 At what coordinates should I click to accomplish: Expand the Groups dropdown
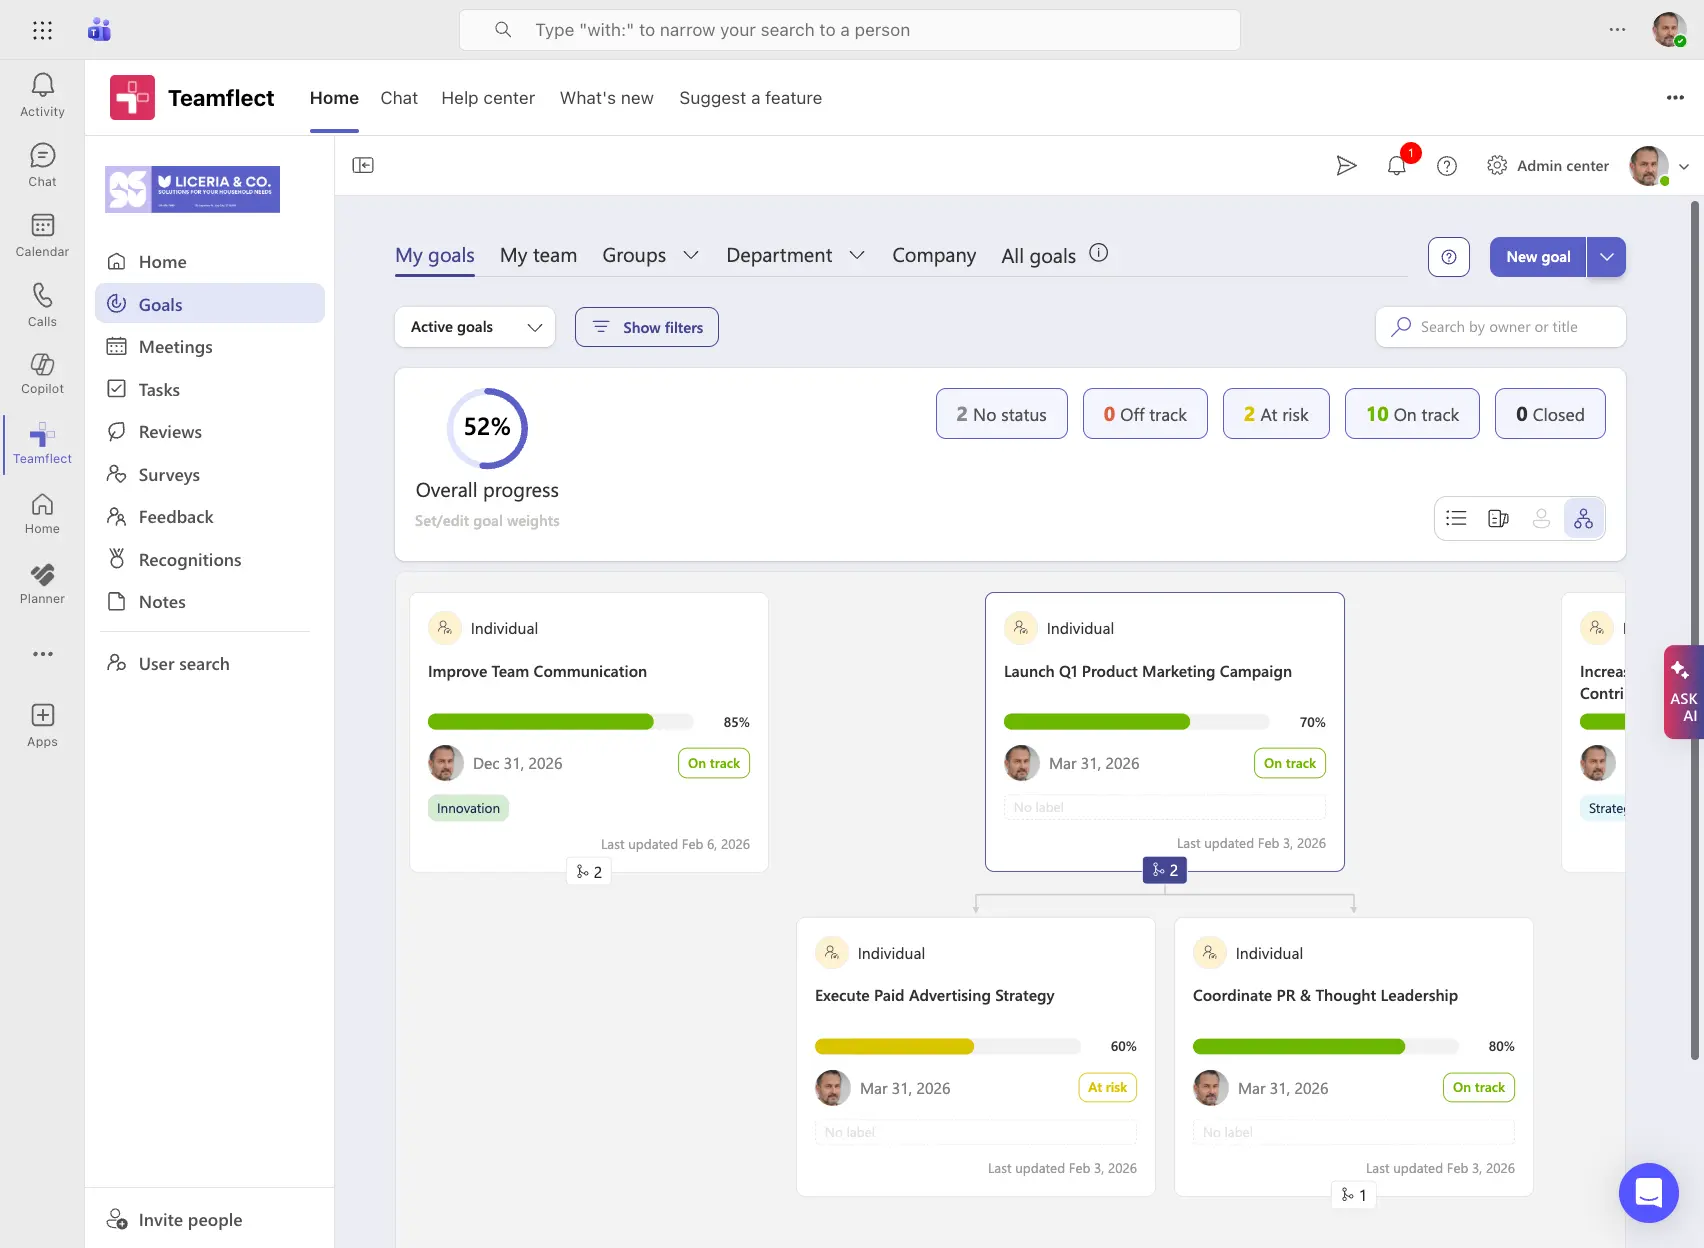649,255
